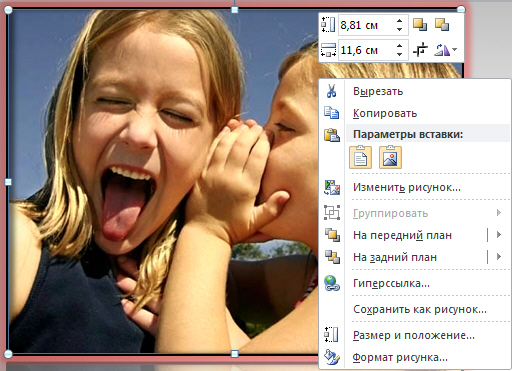Click the Change Picture icon
The image size is (512, 371).
[332, 187]
